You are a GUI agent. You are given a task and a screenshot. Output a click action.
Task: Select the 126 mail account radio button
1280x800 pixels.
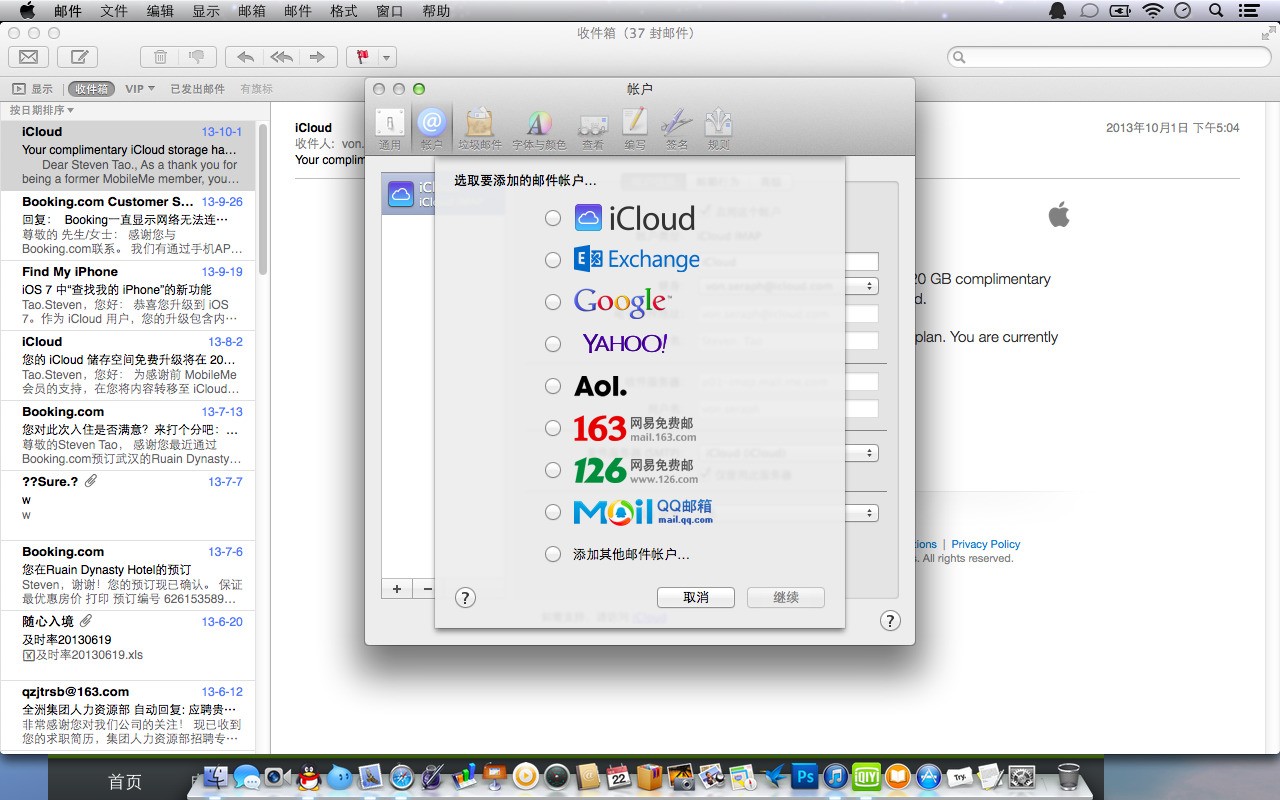tap(553, 470)
